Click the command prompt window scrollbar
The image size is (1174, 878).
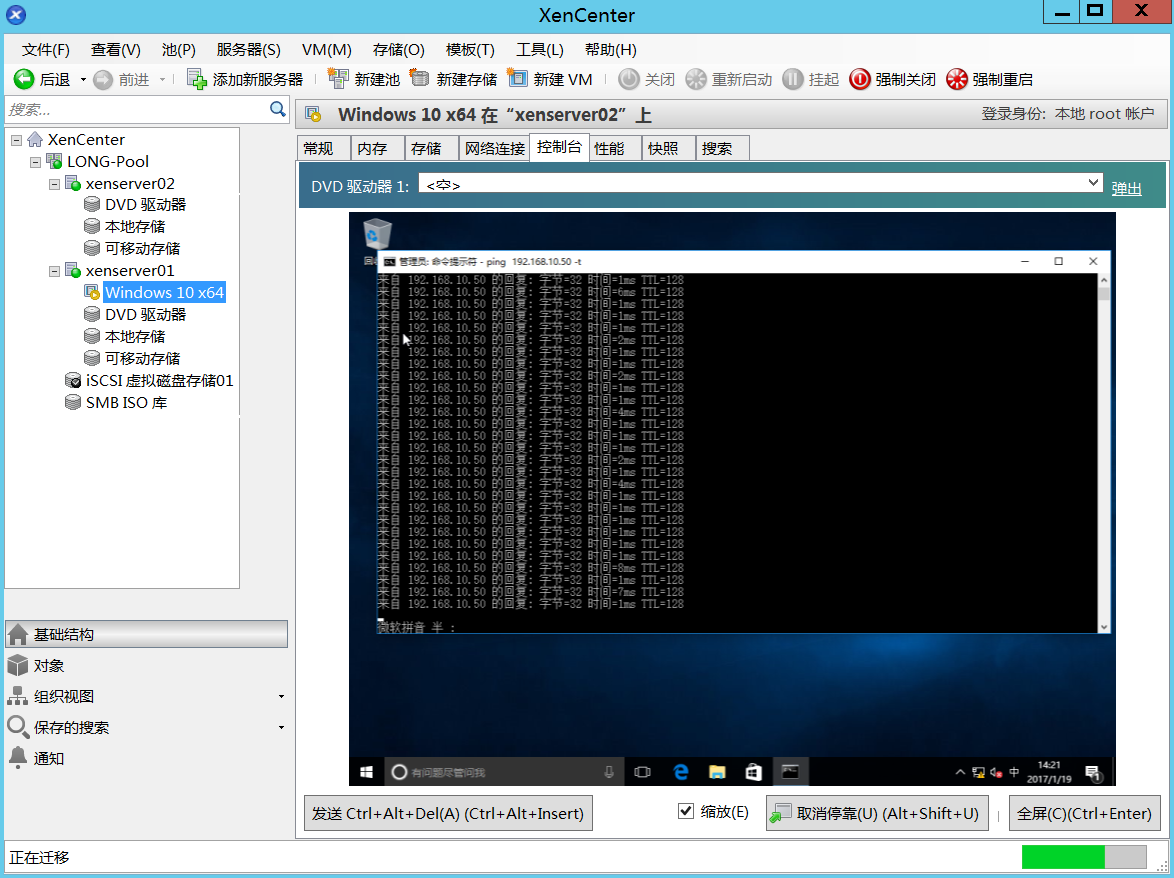click(x=1103, y=453)
